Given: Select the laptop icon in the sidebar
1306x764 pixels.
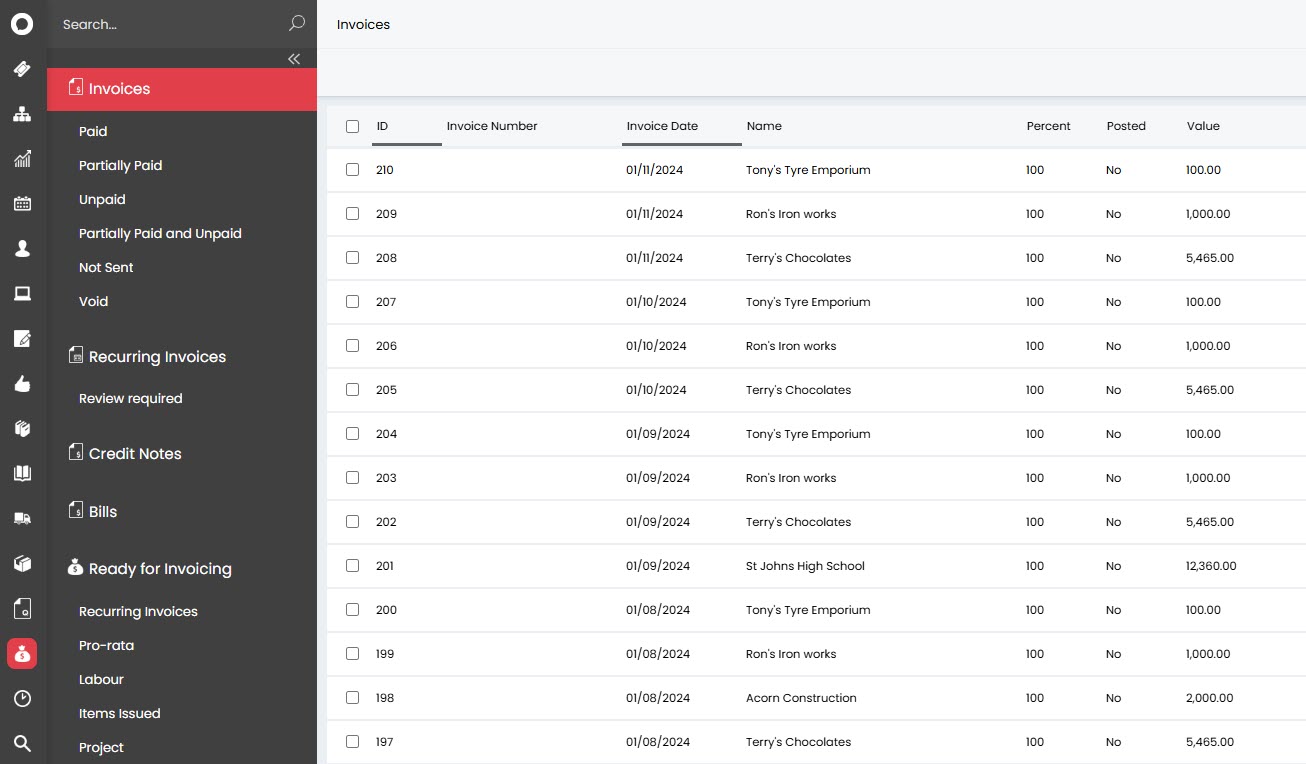Looking at the screenshot, I should click(22, 294).
